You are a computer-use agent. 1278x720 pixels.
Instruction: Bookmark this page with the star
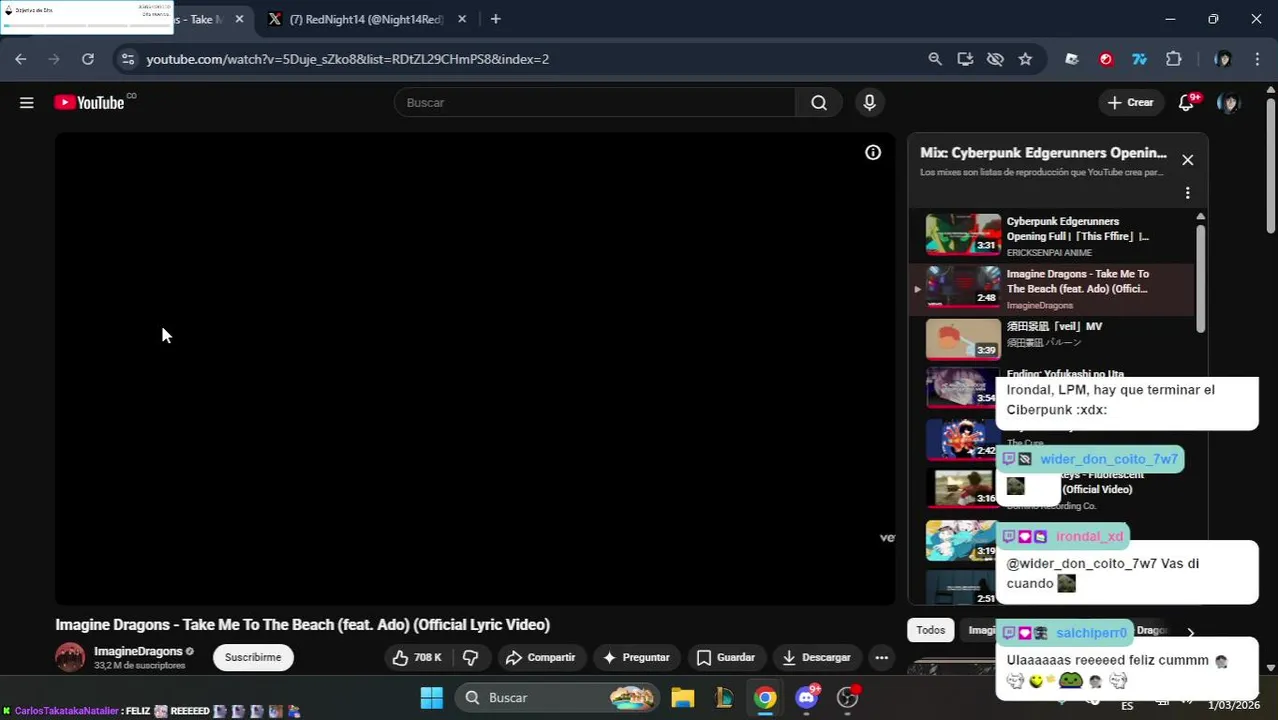(1025, 59)
